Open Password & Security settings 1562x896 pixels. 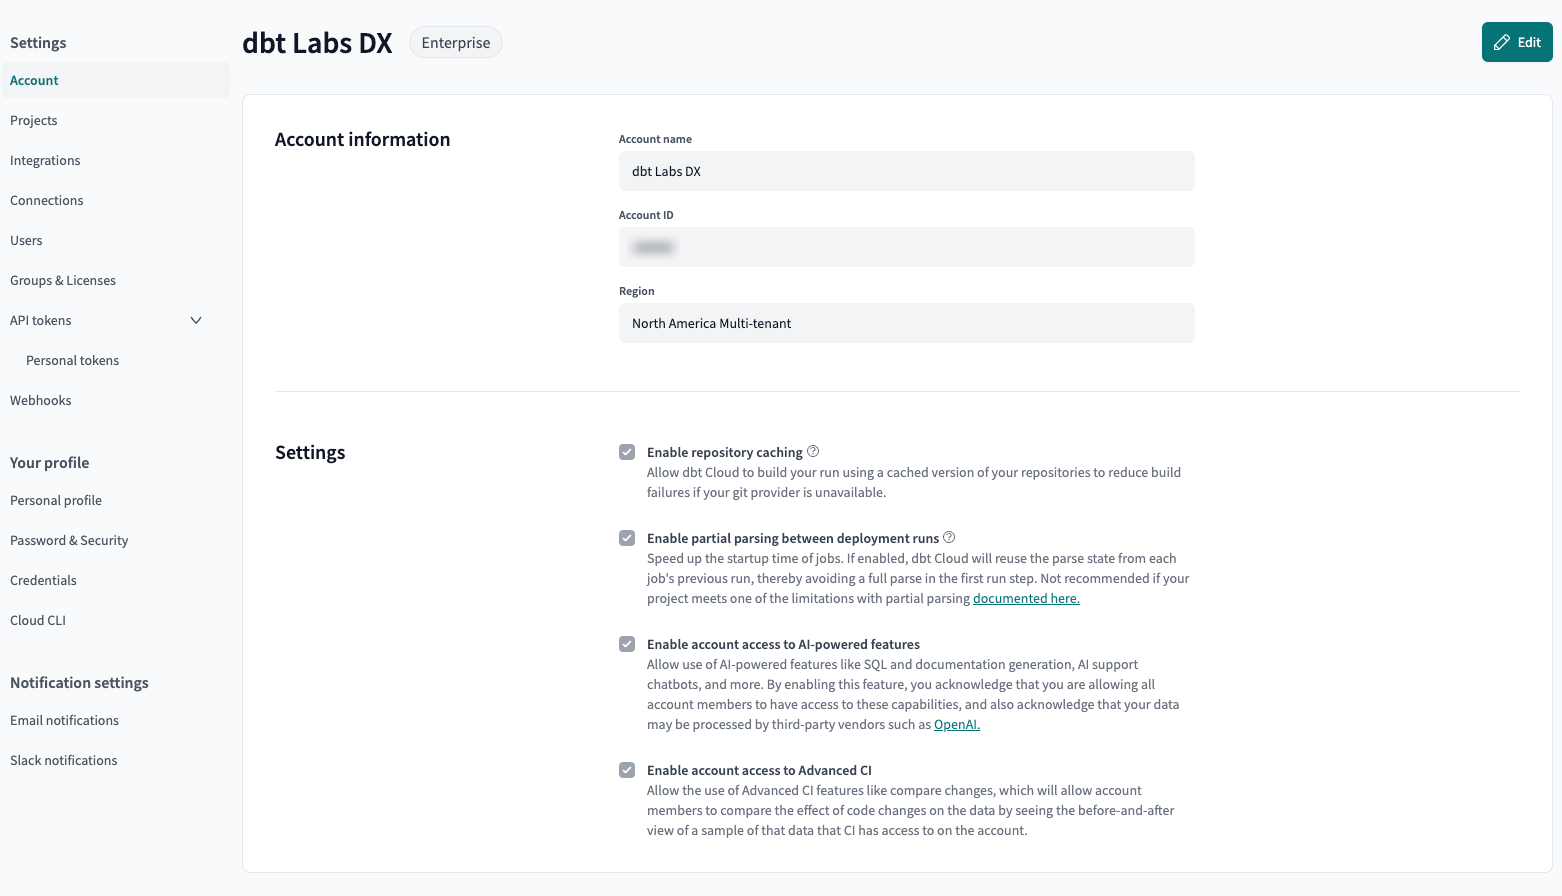68,540
